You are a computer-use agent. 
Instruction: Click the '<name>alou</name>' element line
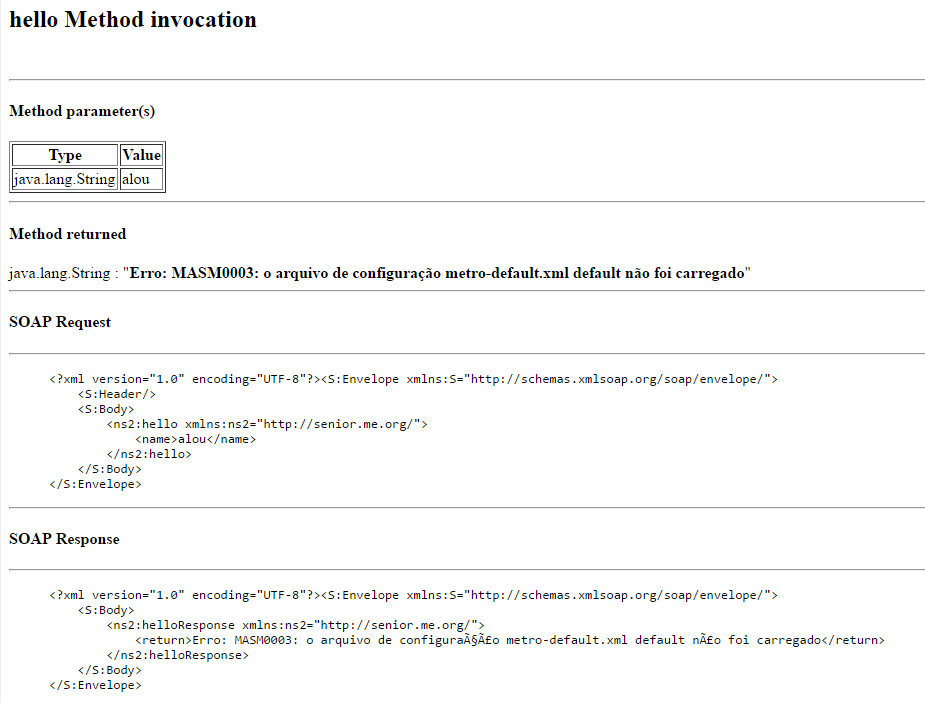pyautogui.click(x=195, y=439)
